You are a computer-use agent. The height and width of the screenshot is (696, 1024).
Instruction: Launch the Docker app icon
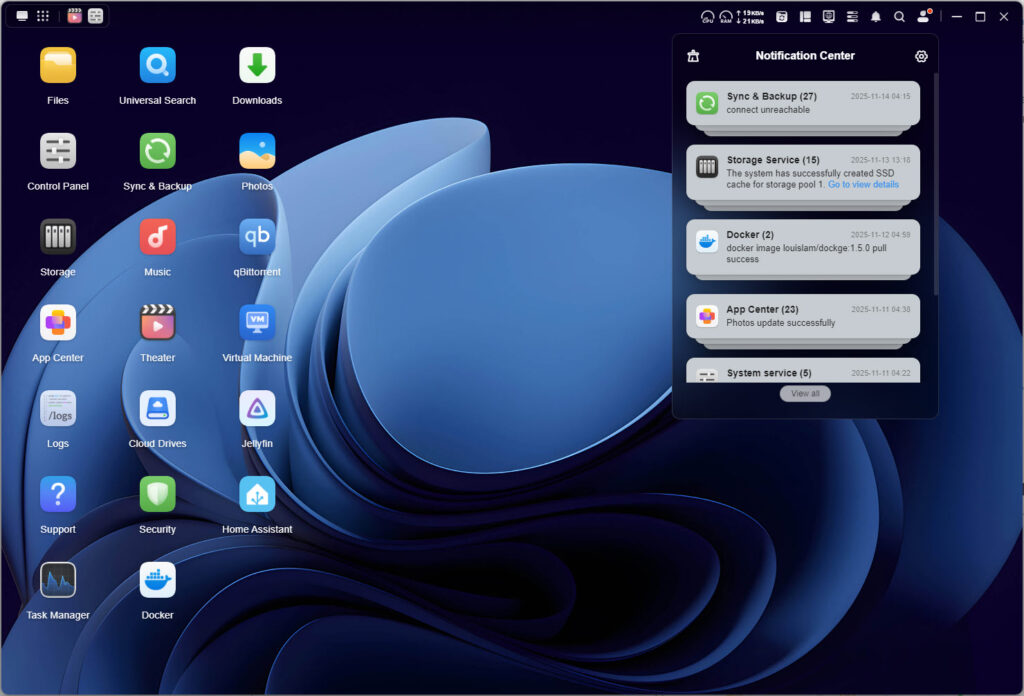click(x=157, y=580)
